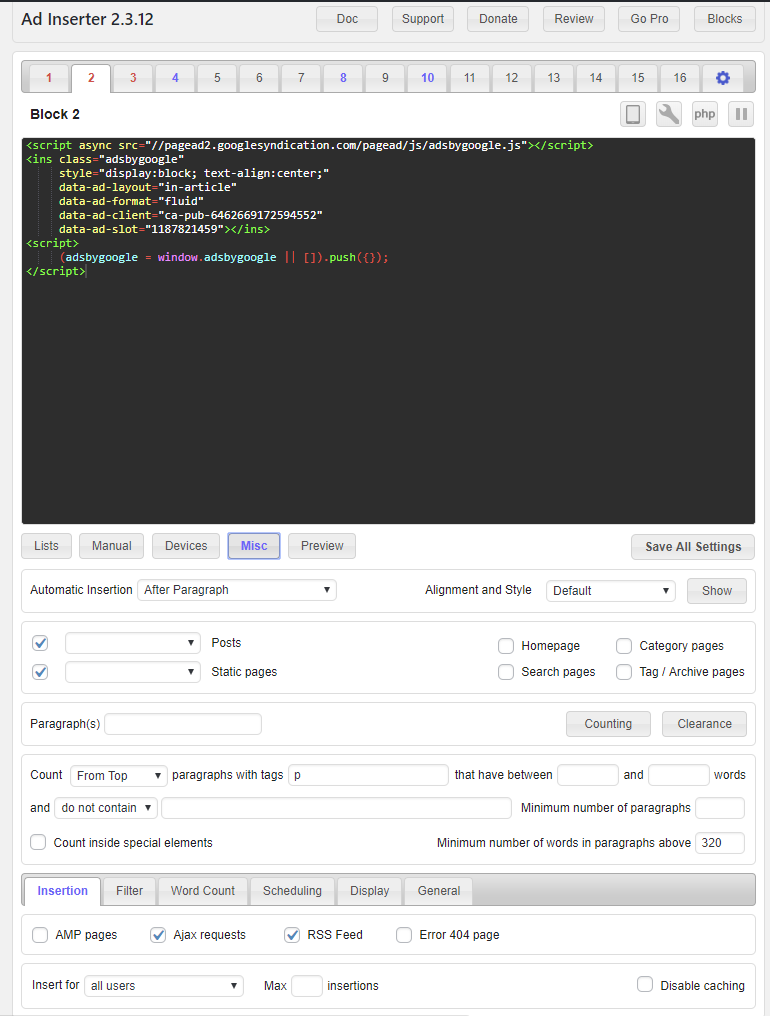This screenshot has height=1016, width=770.
Task: Enable the Category pages checkbox
Action: [624, 646]
